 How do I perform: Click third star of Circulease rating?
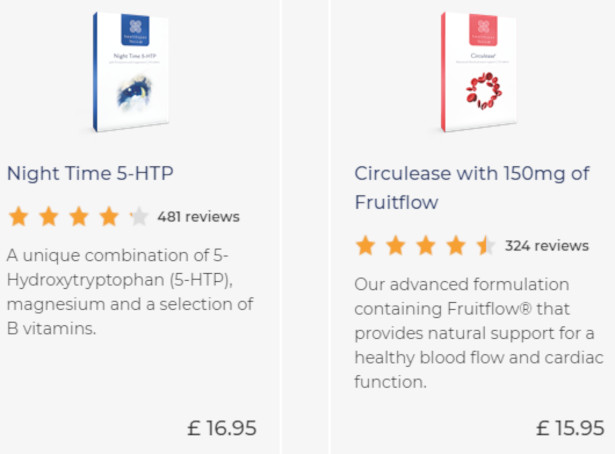click(x=426, y=245)
